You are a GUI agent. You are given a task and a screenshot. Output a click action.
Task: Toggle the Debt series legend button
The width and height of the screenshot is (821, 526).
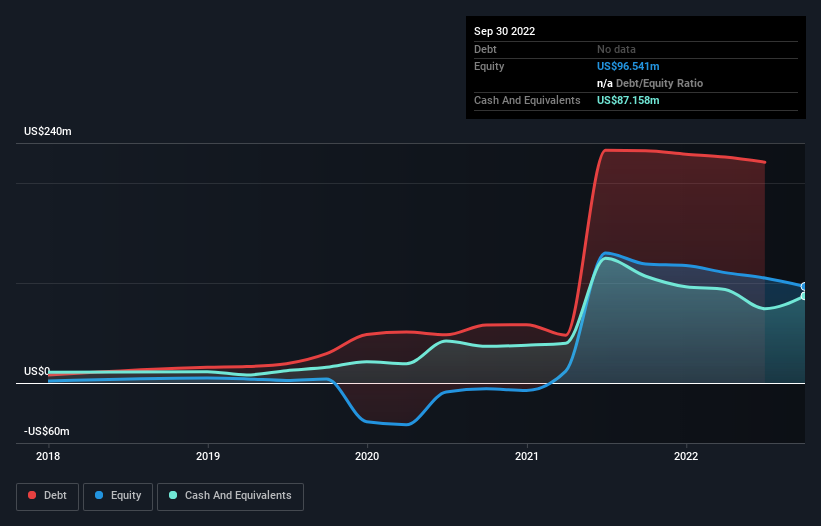click(48, 497)
